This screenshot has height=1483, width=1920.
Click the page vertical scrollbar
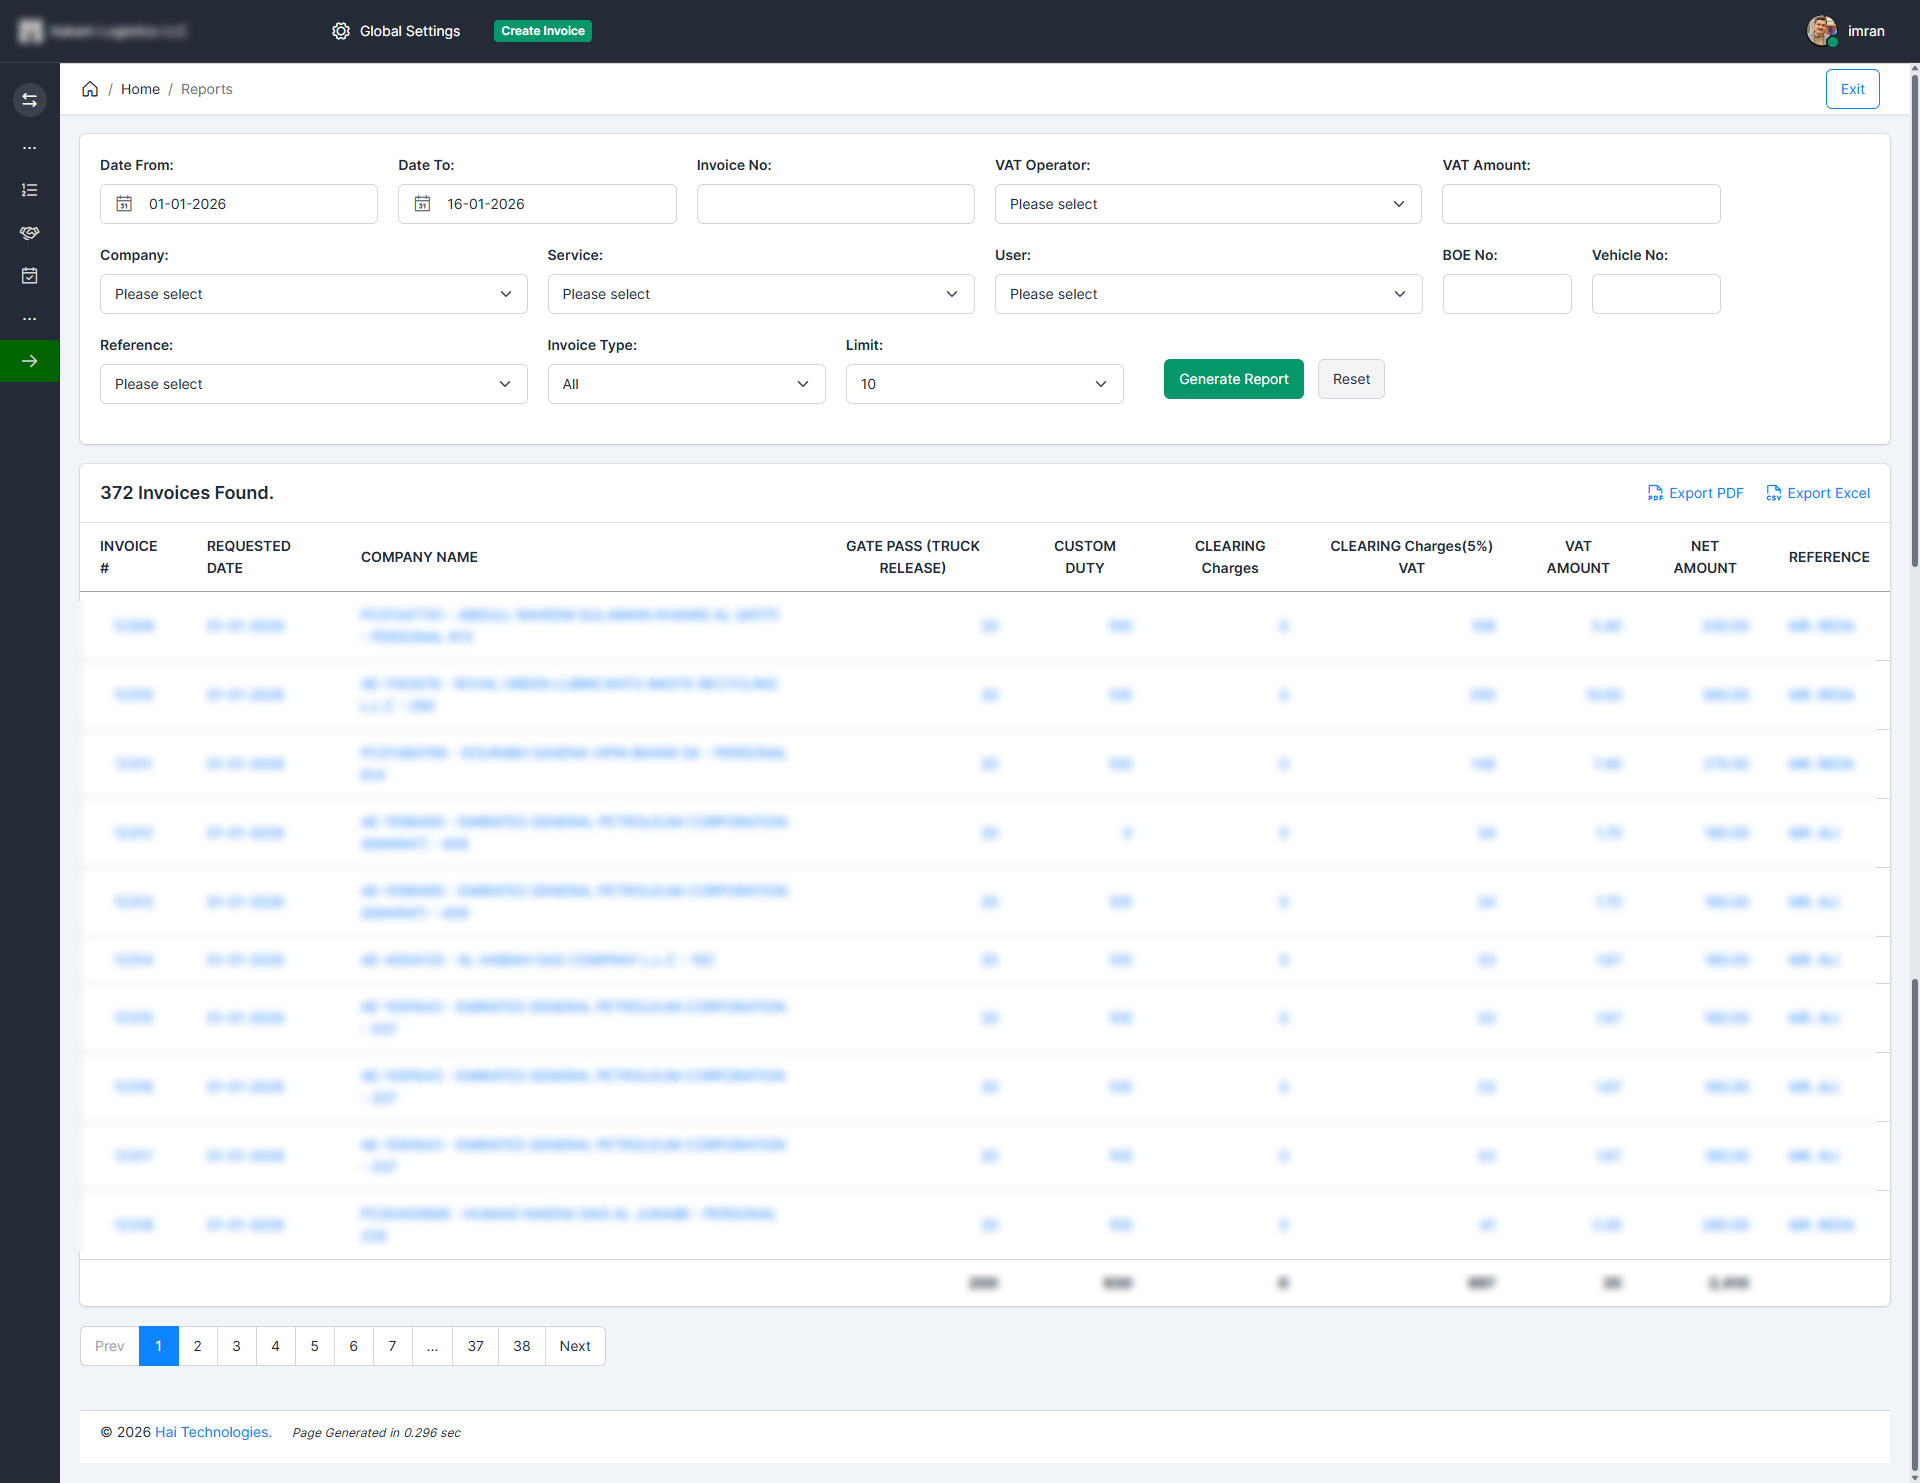tap(1914, 320)
